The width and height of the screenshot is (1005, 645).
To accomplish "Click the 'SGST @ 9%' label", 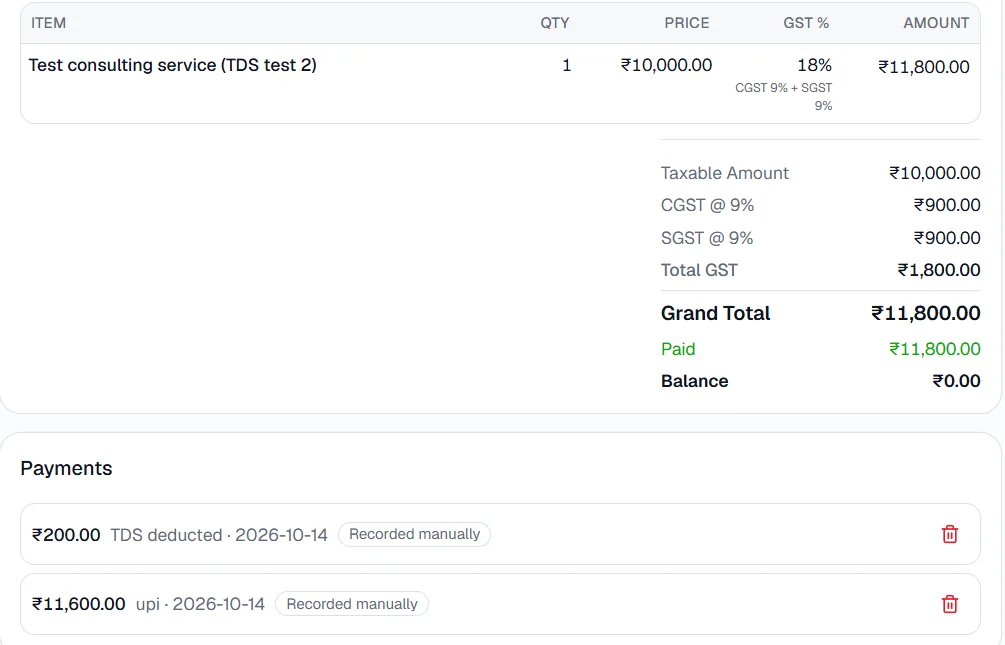I will [706, 238].
